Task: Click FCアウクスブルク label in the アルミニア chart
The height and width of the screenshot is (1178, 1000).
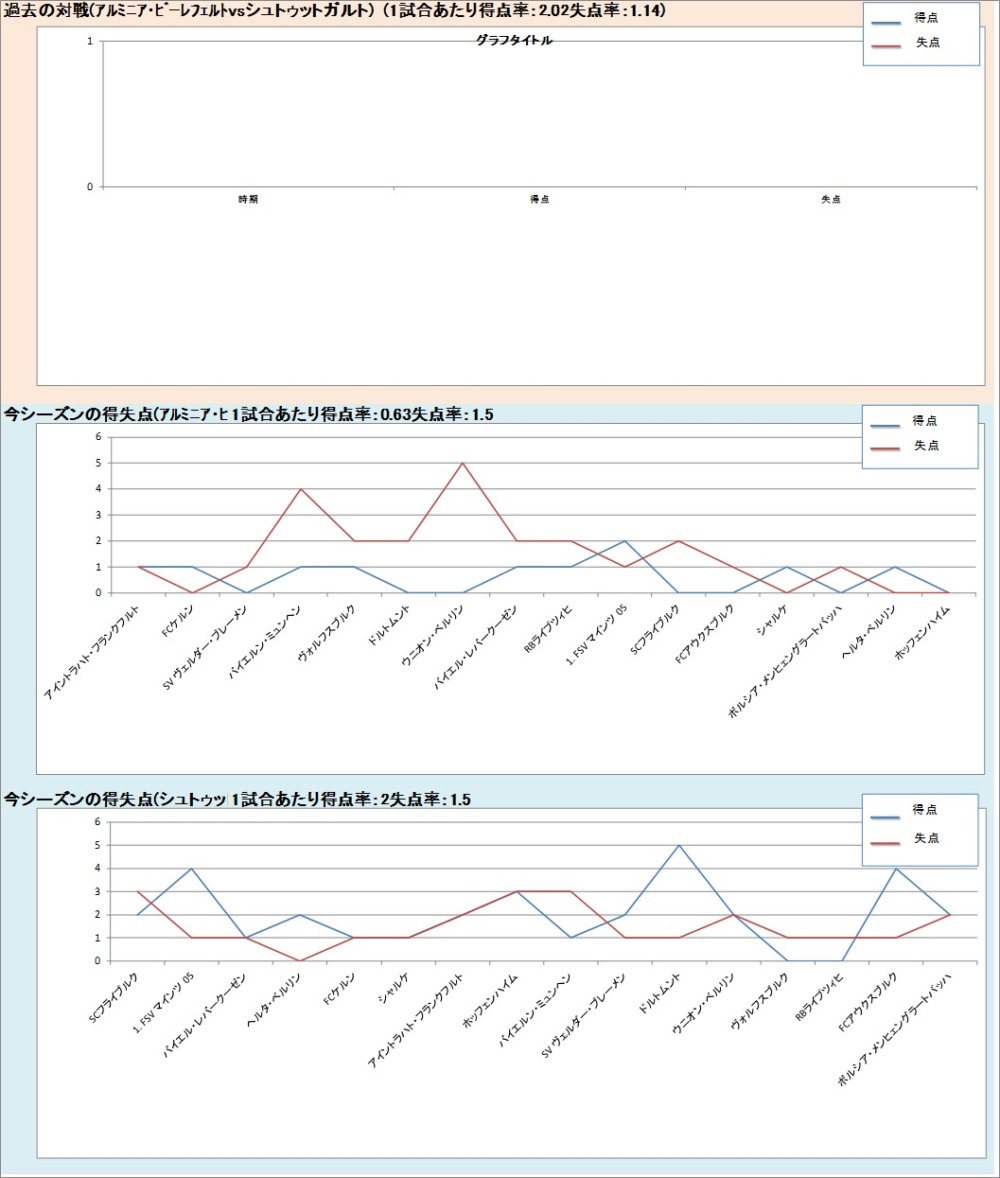Action: pyautogui.click(x=705, y=633)
